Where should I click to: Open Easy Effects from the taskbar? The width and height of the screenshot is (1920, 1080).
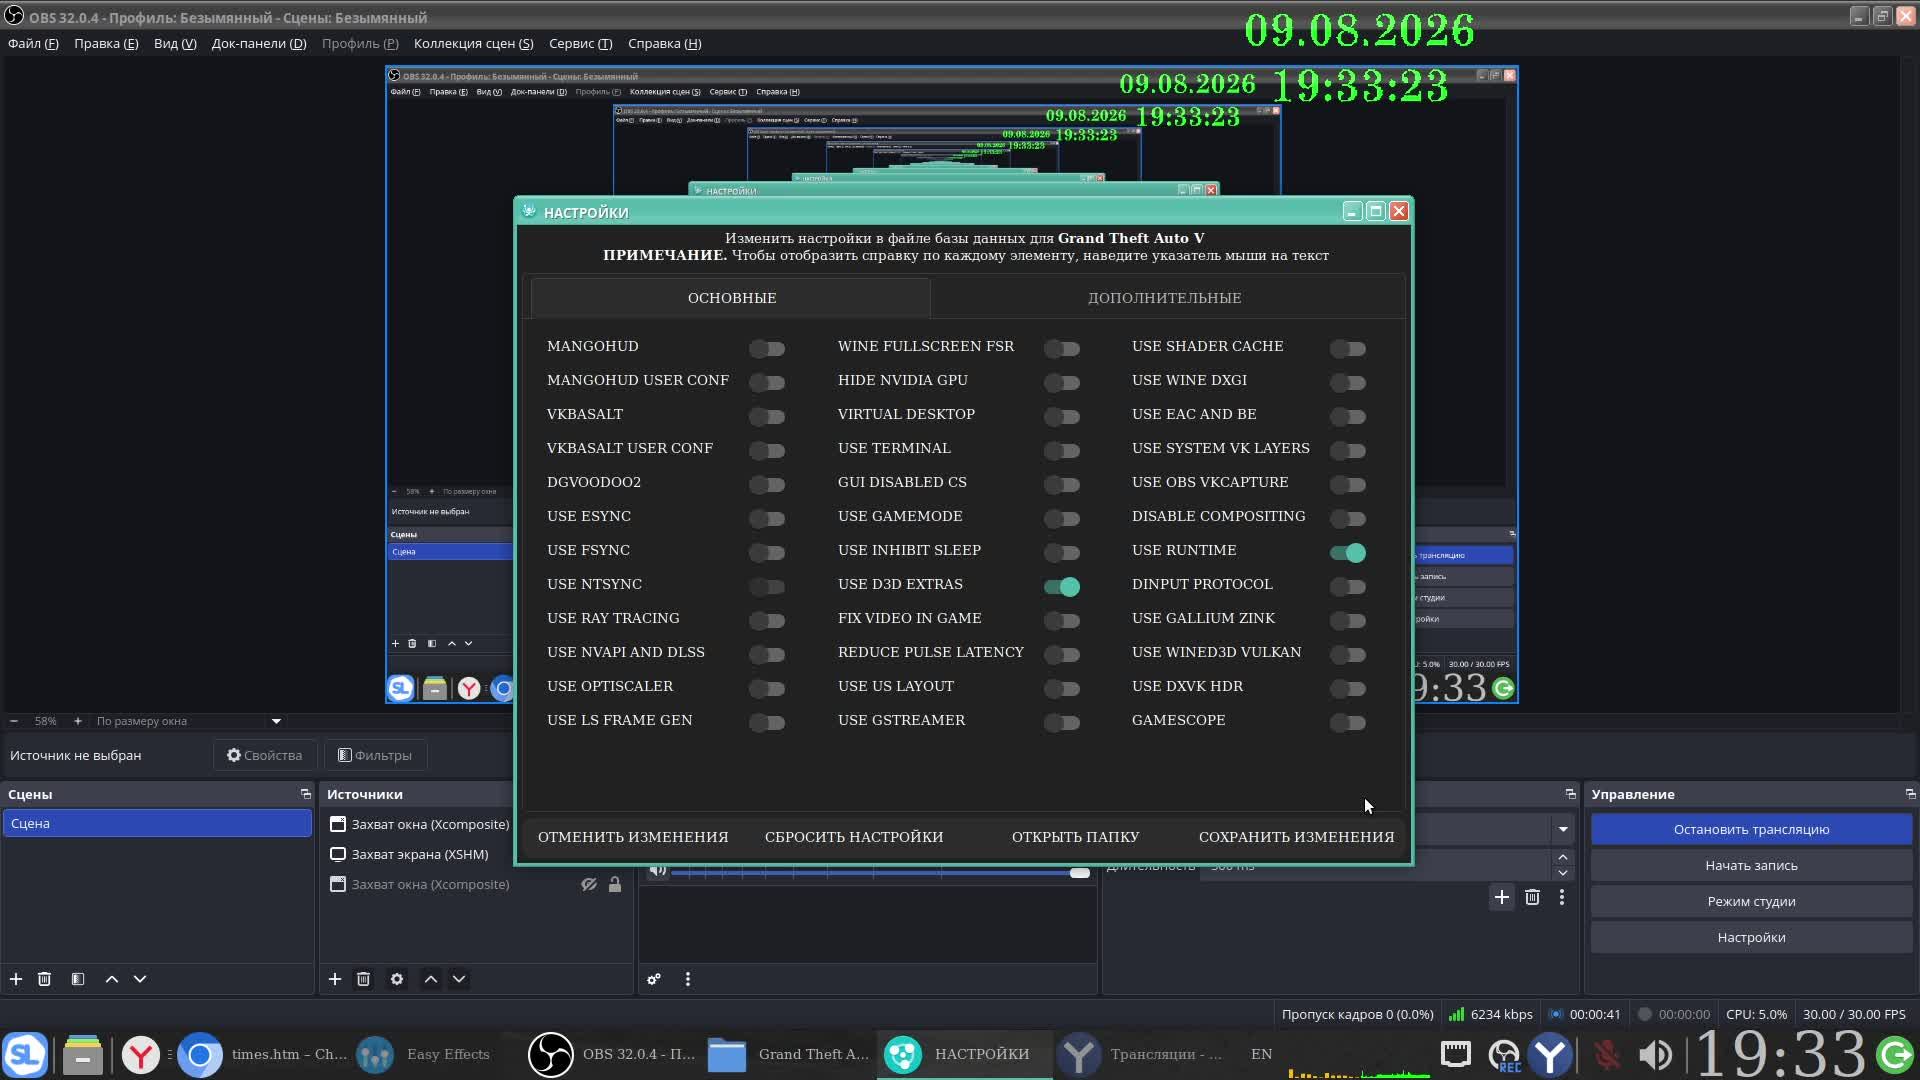pos(424,1054)
